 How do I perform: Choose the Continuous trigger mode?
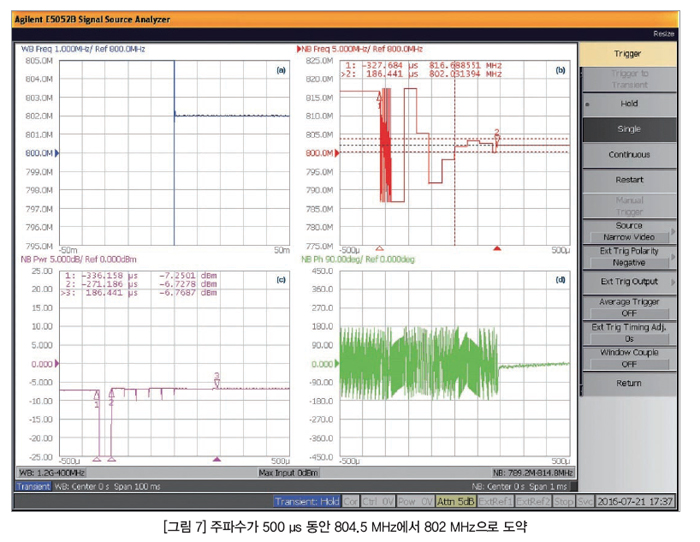[629, 155]
